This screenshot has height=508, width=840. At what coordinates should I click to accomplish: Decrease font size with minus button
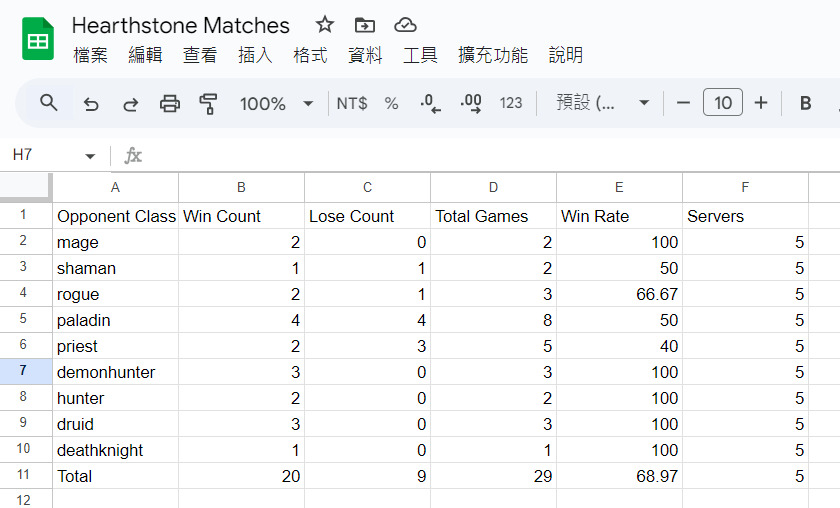coord(683,103)
